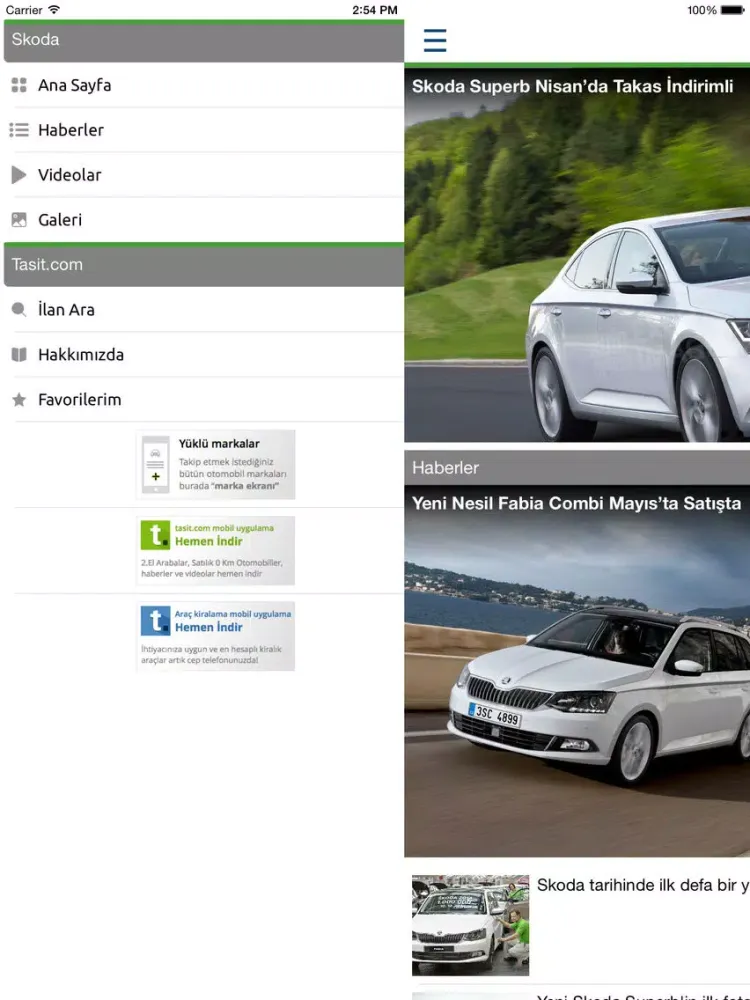Click the blue Hemen İndir Araç kiralama link
Screen dimensions: 750x1000
209,628
